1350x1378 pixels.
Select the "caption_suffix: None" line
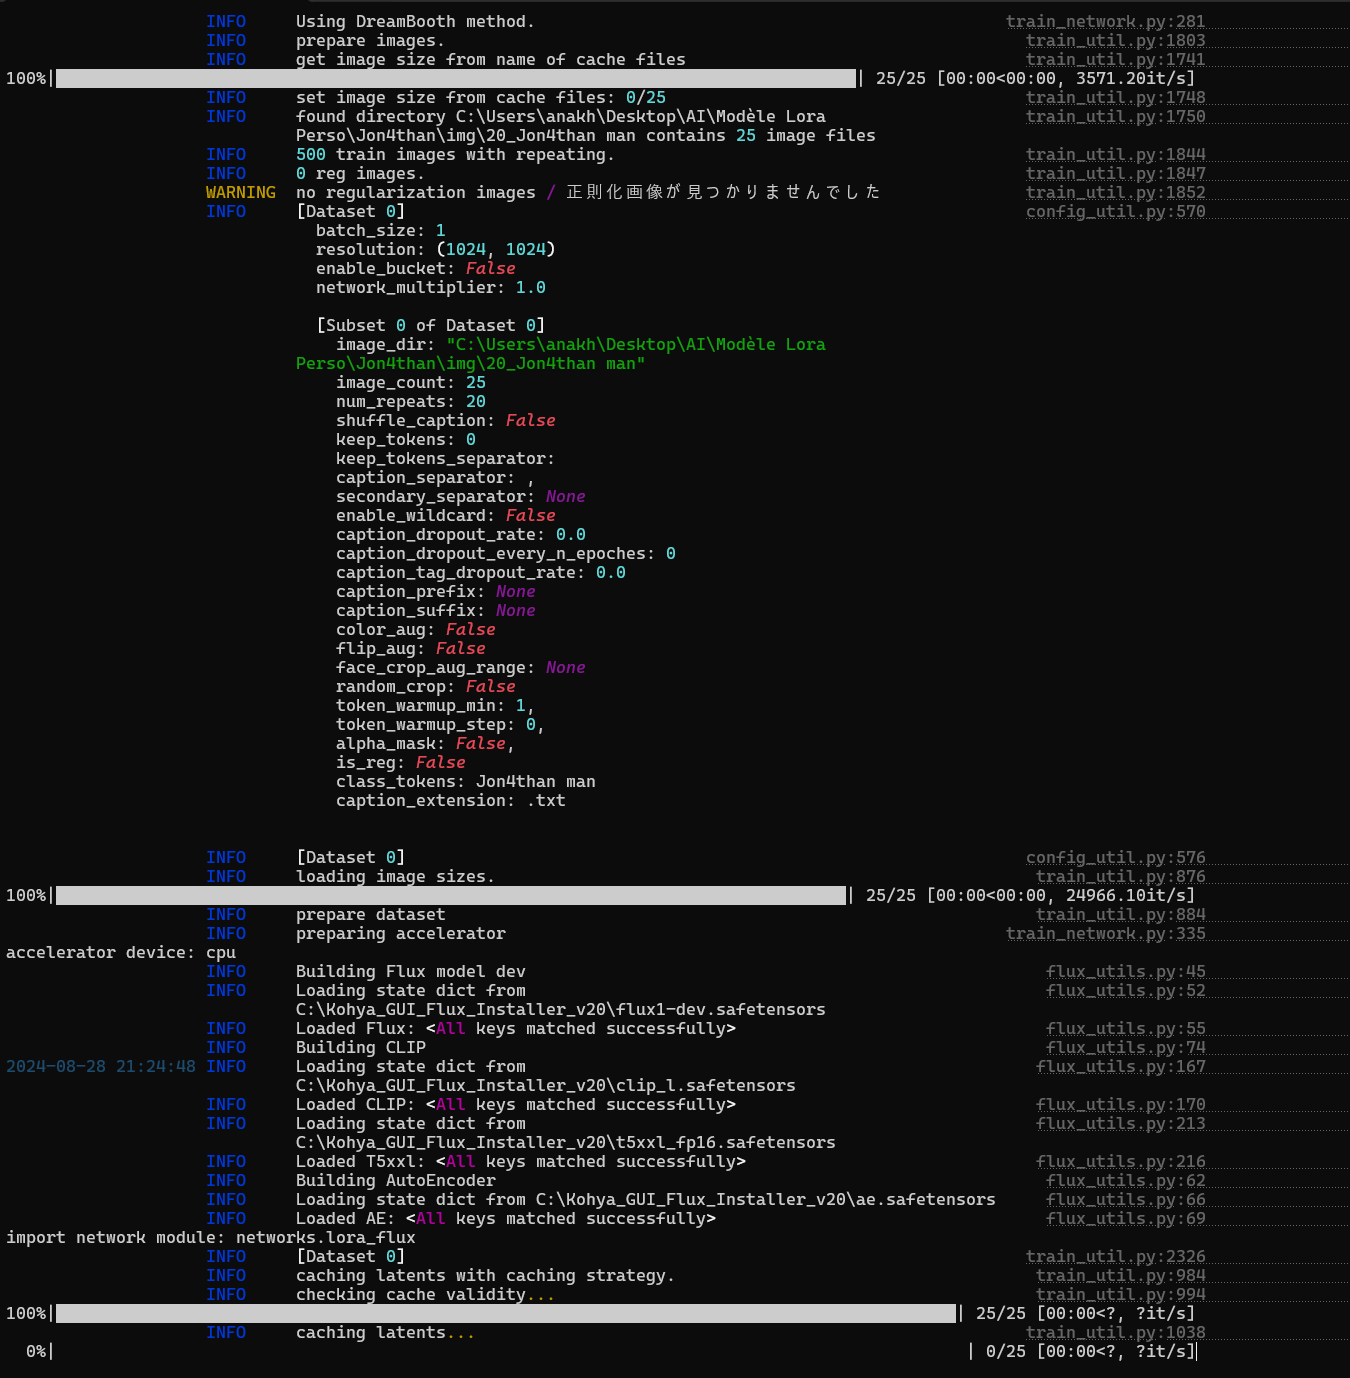436,610
